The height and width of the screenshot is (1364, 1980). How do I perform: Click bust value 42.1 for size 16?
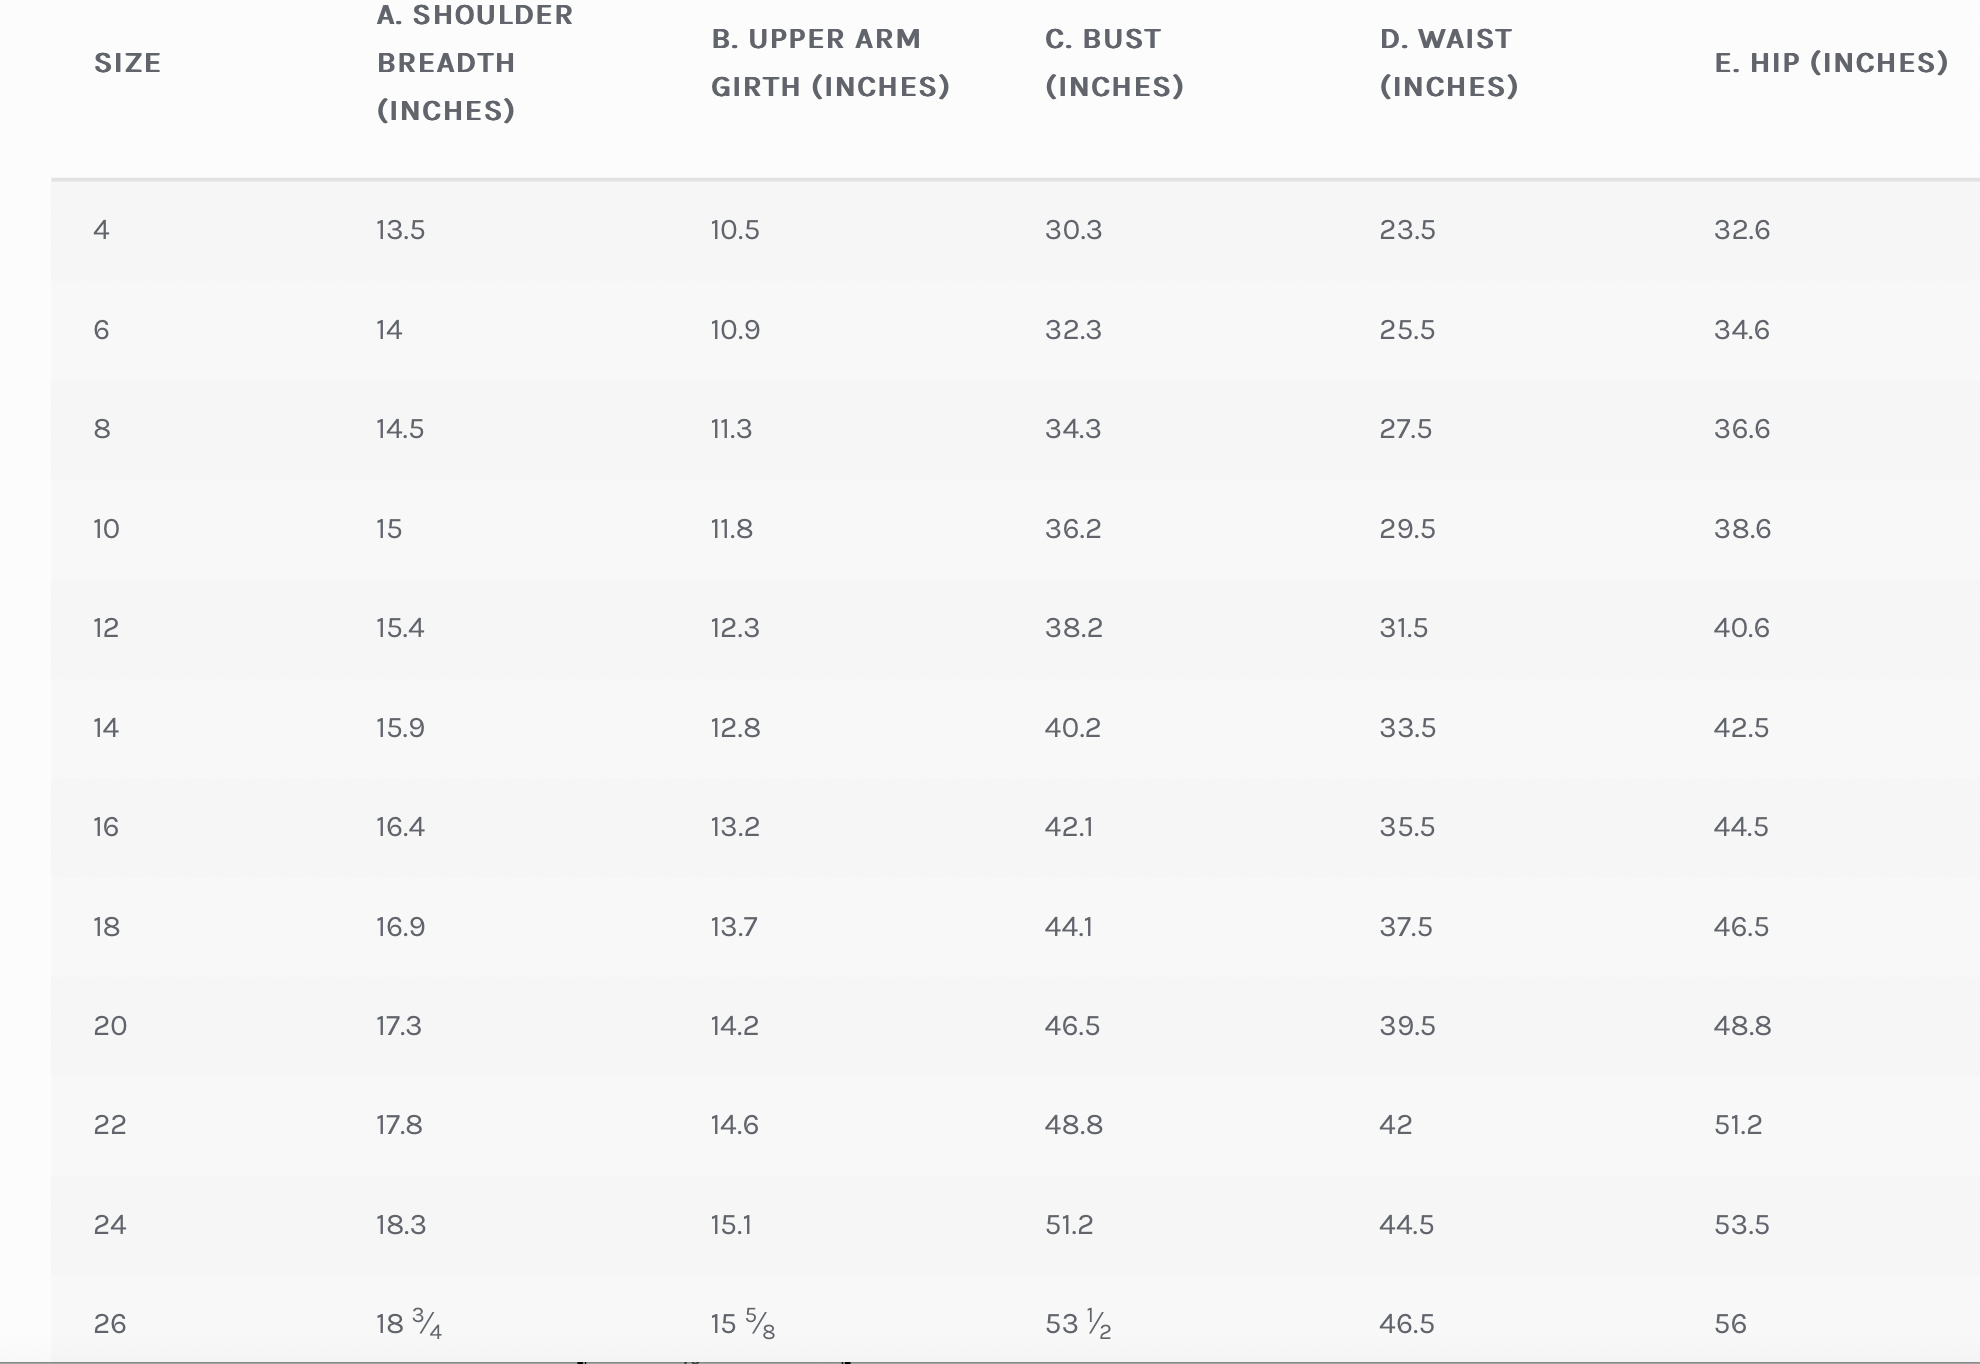tap(1069, 827)
